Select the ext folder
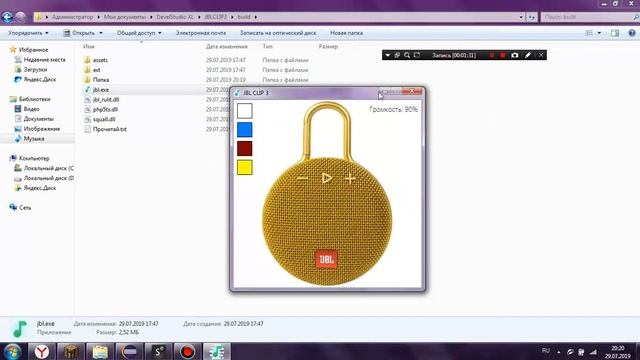640x360 pixels. coord(96,70)
